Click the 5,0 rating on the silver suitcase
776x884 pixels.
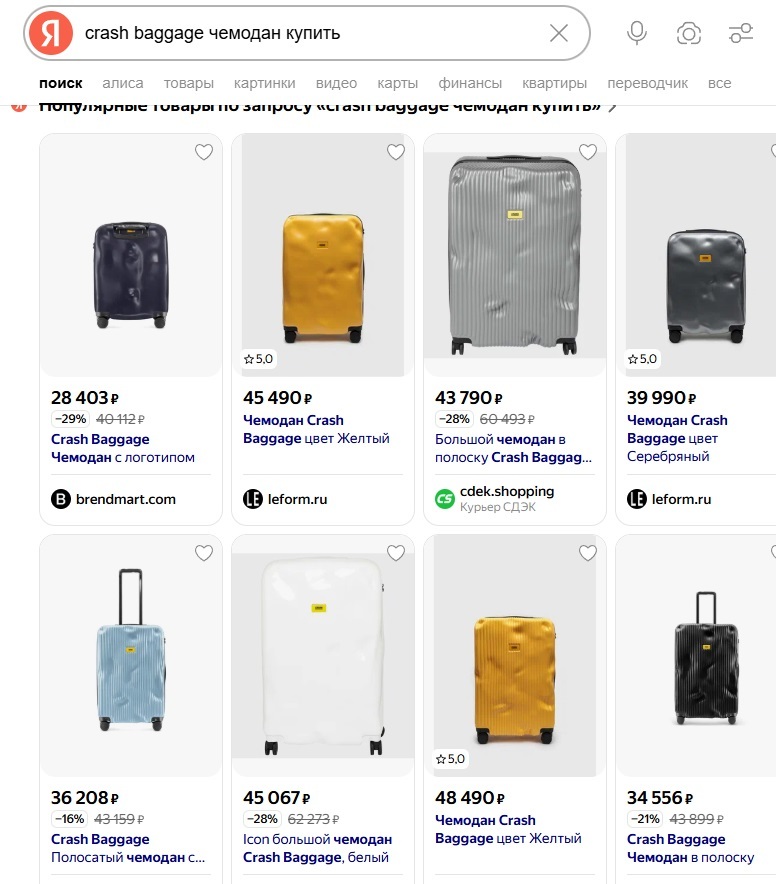pos(641,358)
